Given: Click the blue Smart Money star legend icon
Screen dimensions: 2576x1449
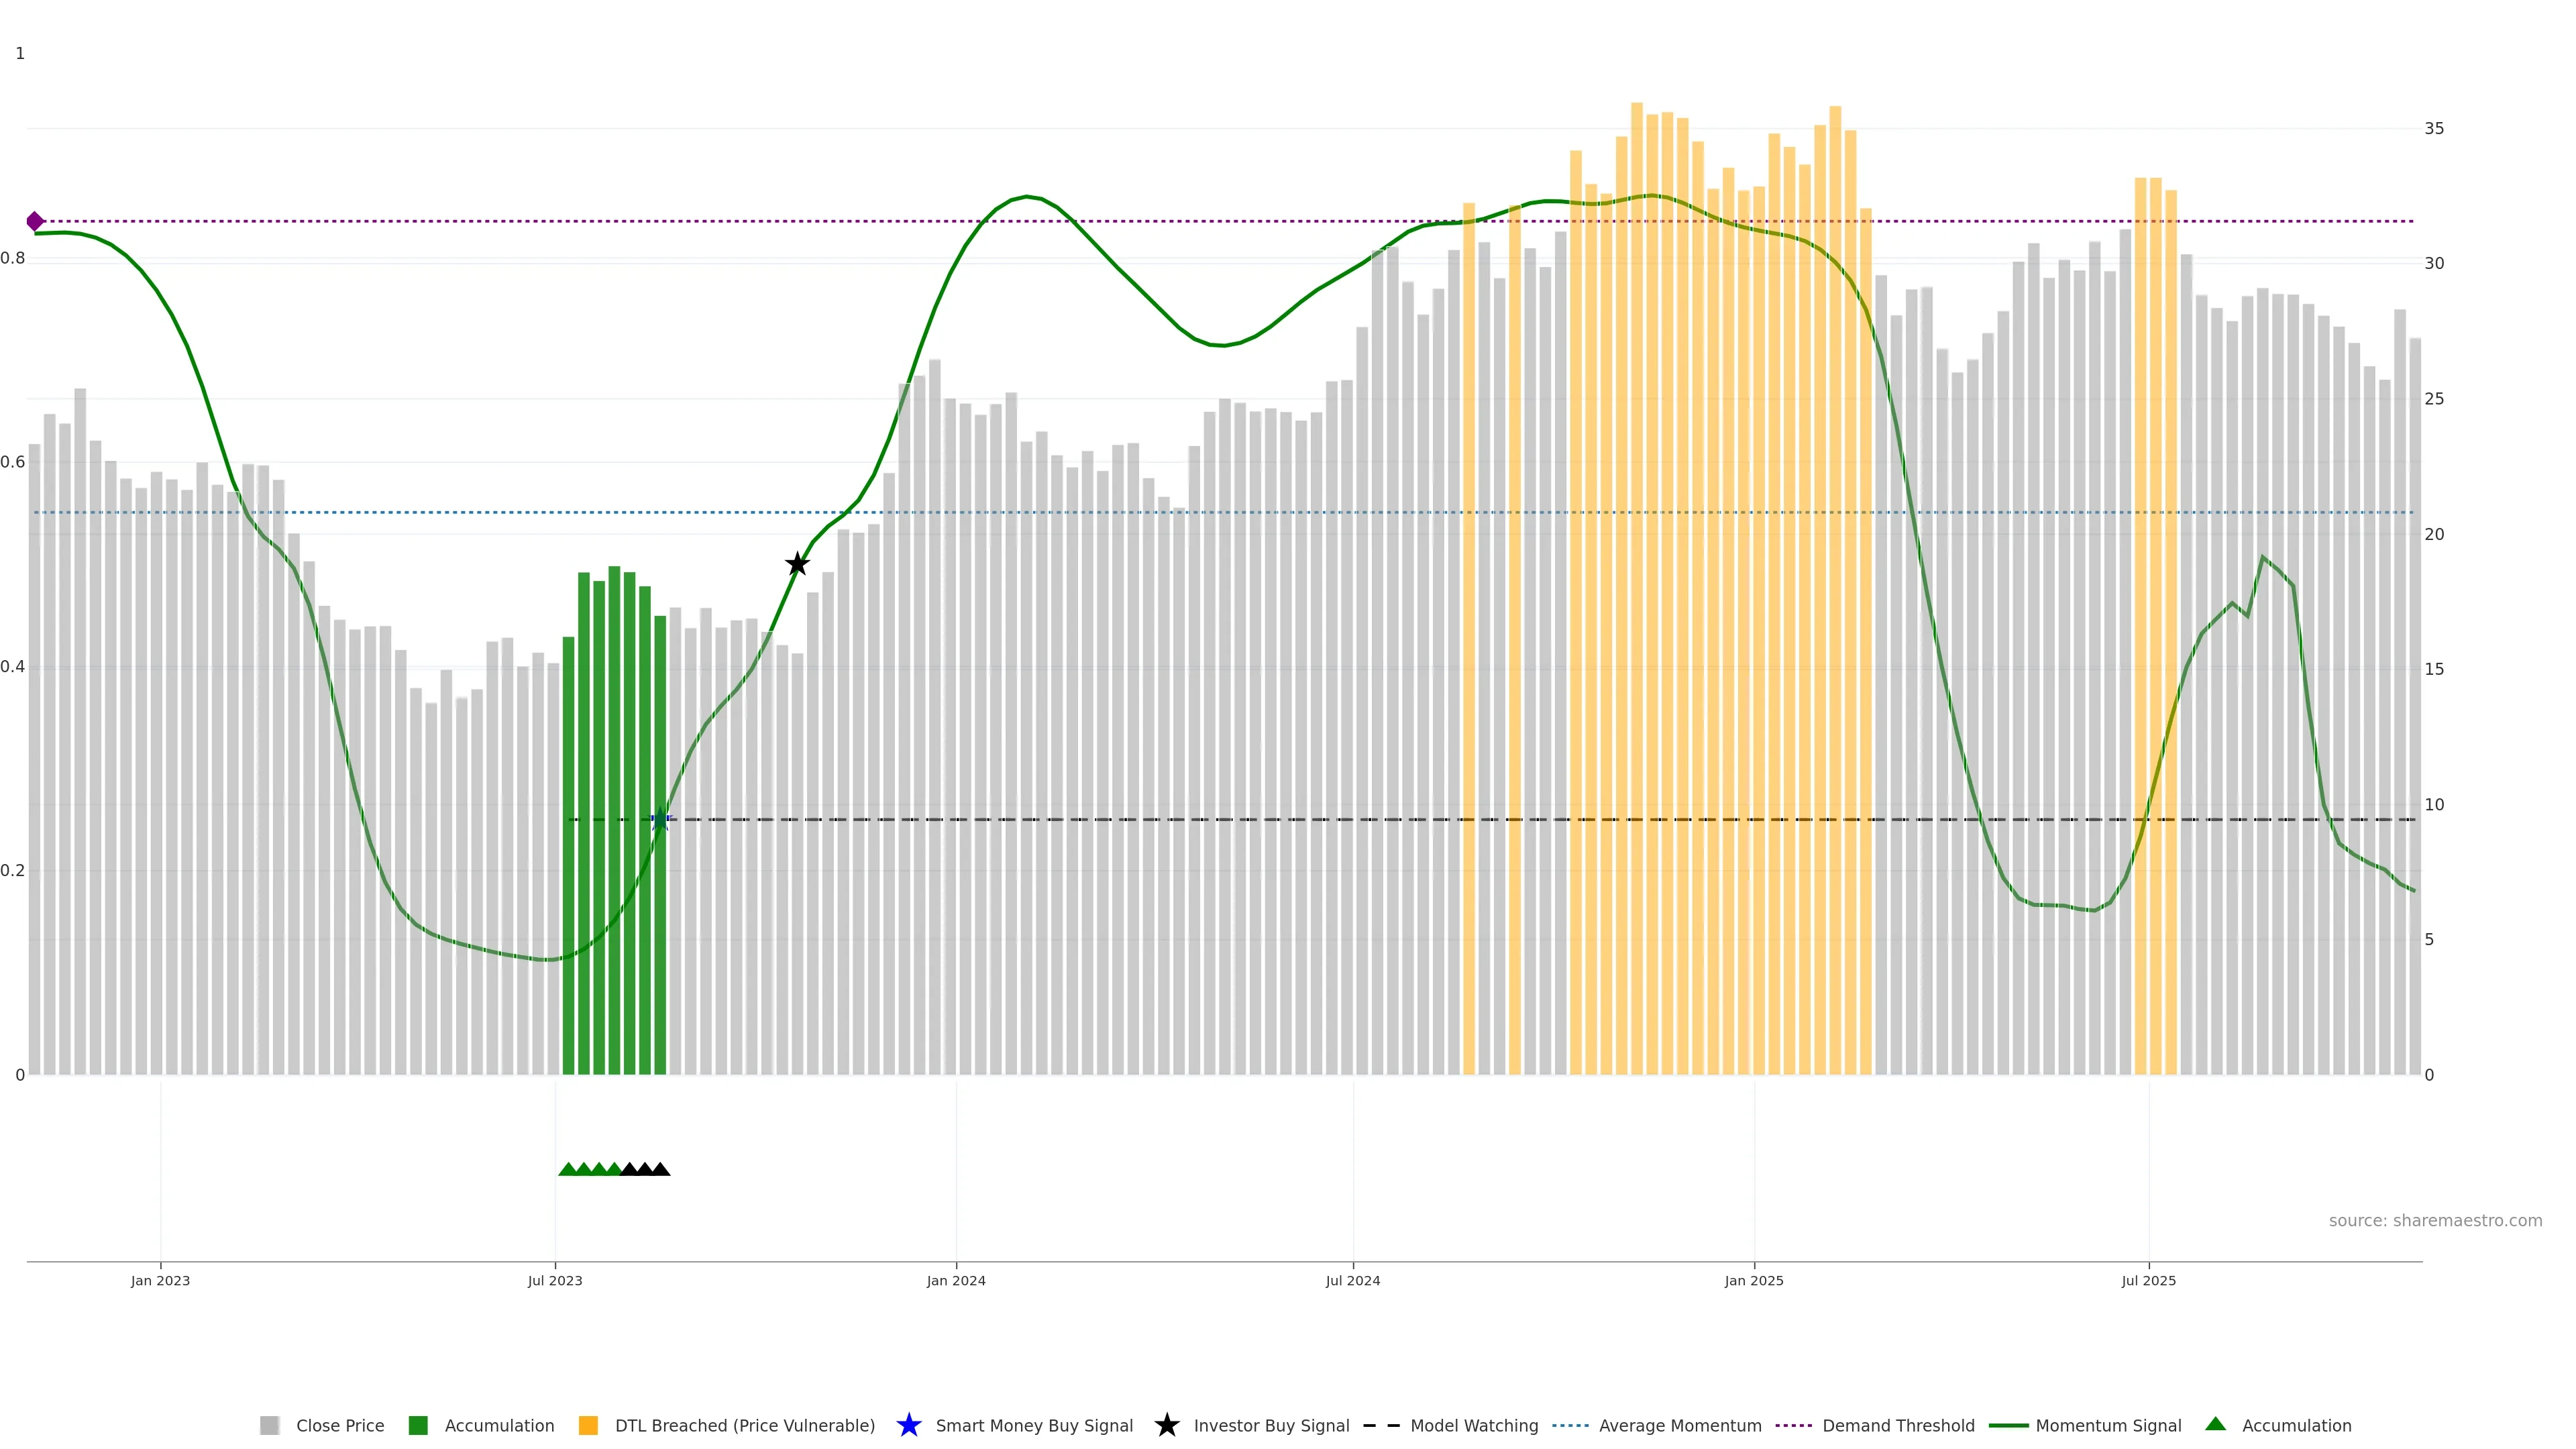Looking at the screenshot, I should [908, 1425].
